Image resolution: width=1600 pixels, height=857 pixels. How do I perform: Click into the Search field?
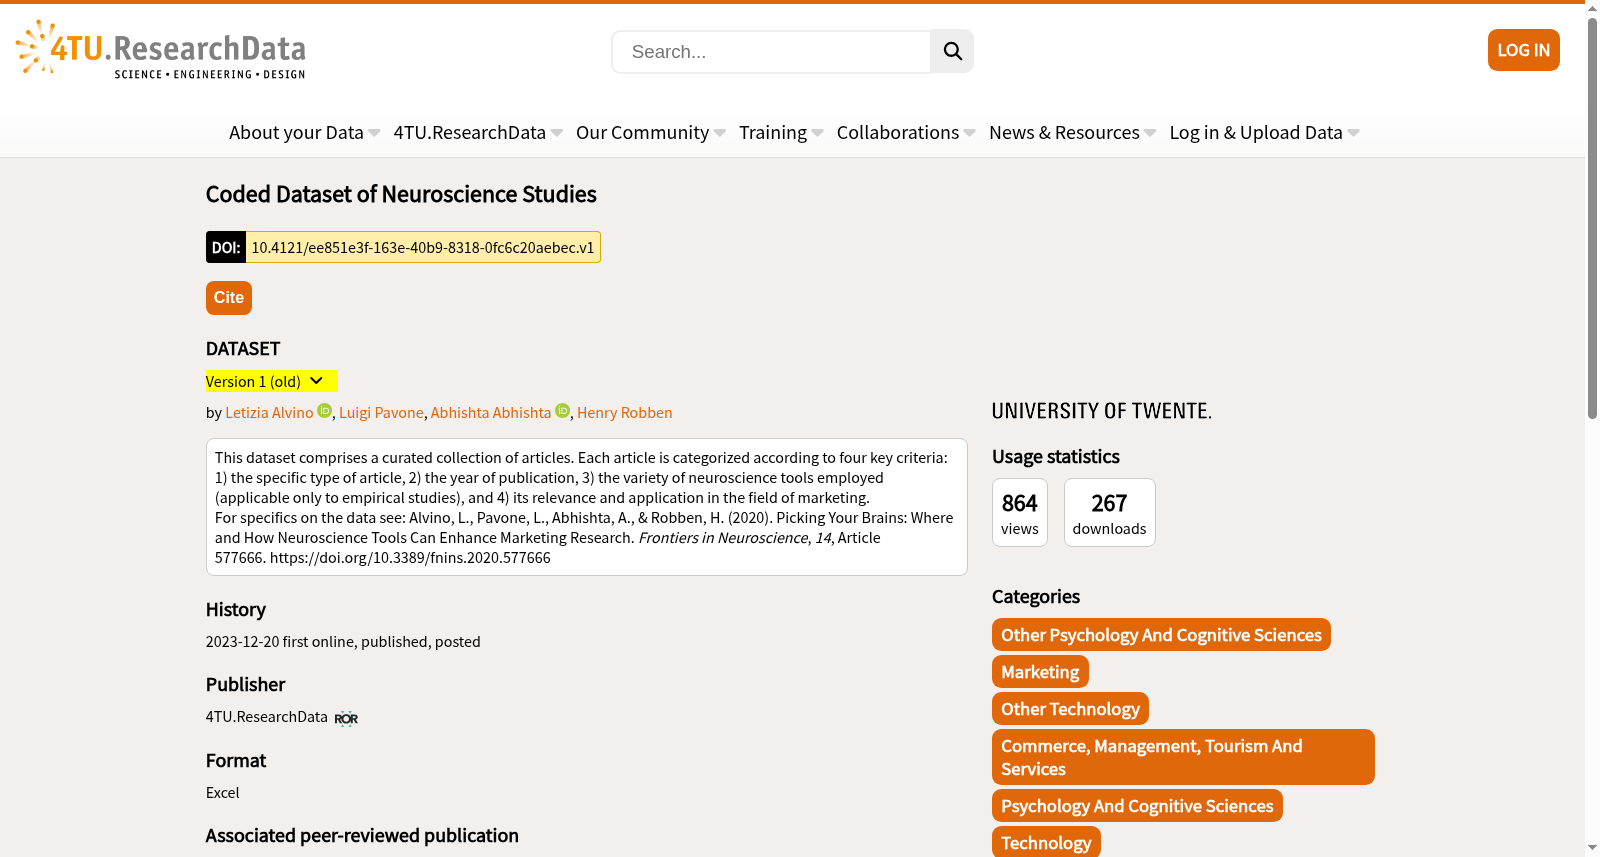[x=771, y=51]
